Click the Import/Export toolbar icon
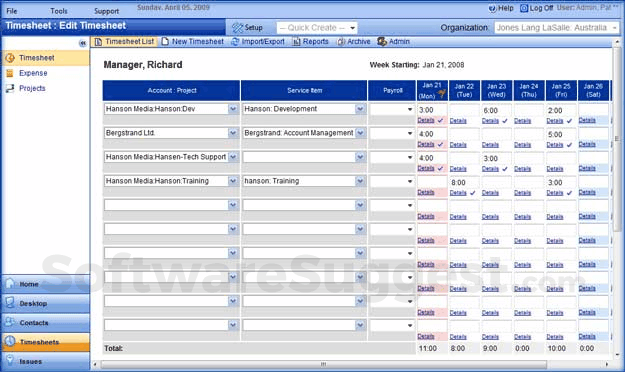Screen dimensions: 625x372 point(235,41)
